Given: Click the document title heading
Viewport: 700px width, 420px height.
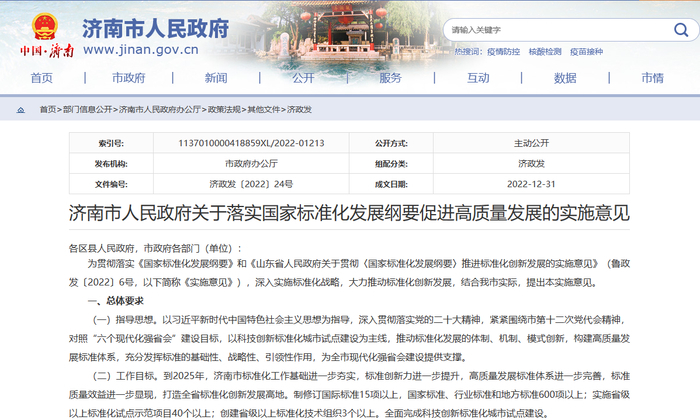Looking at the screenshot, I should click(349, 213).
